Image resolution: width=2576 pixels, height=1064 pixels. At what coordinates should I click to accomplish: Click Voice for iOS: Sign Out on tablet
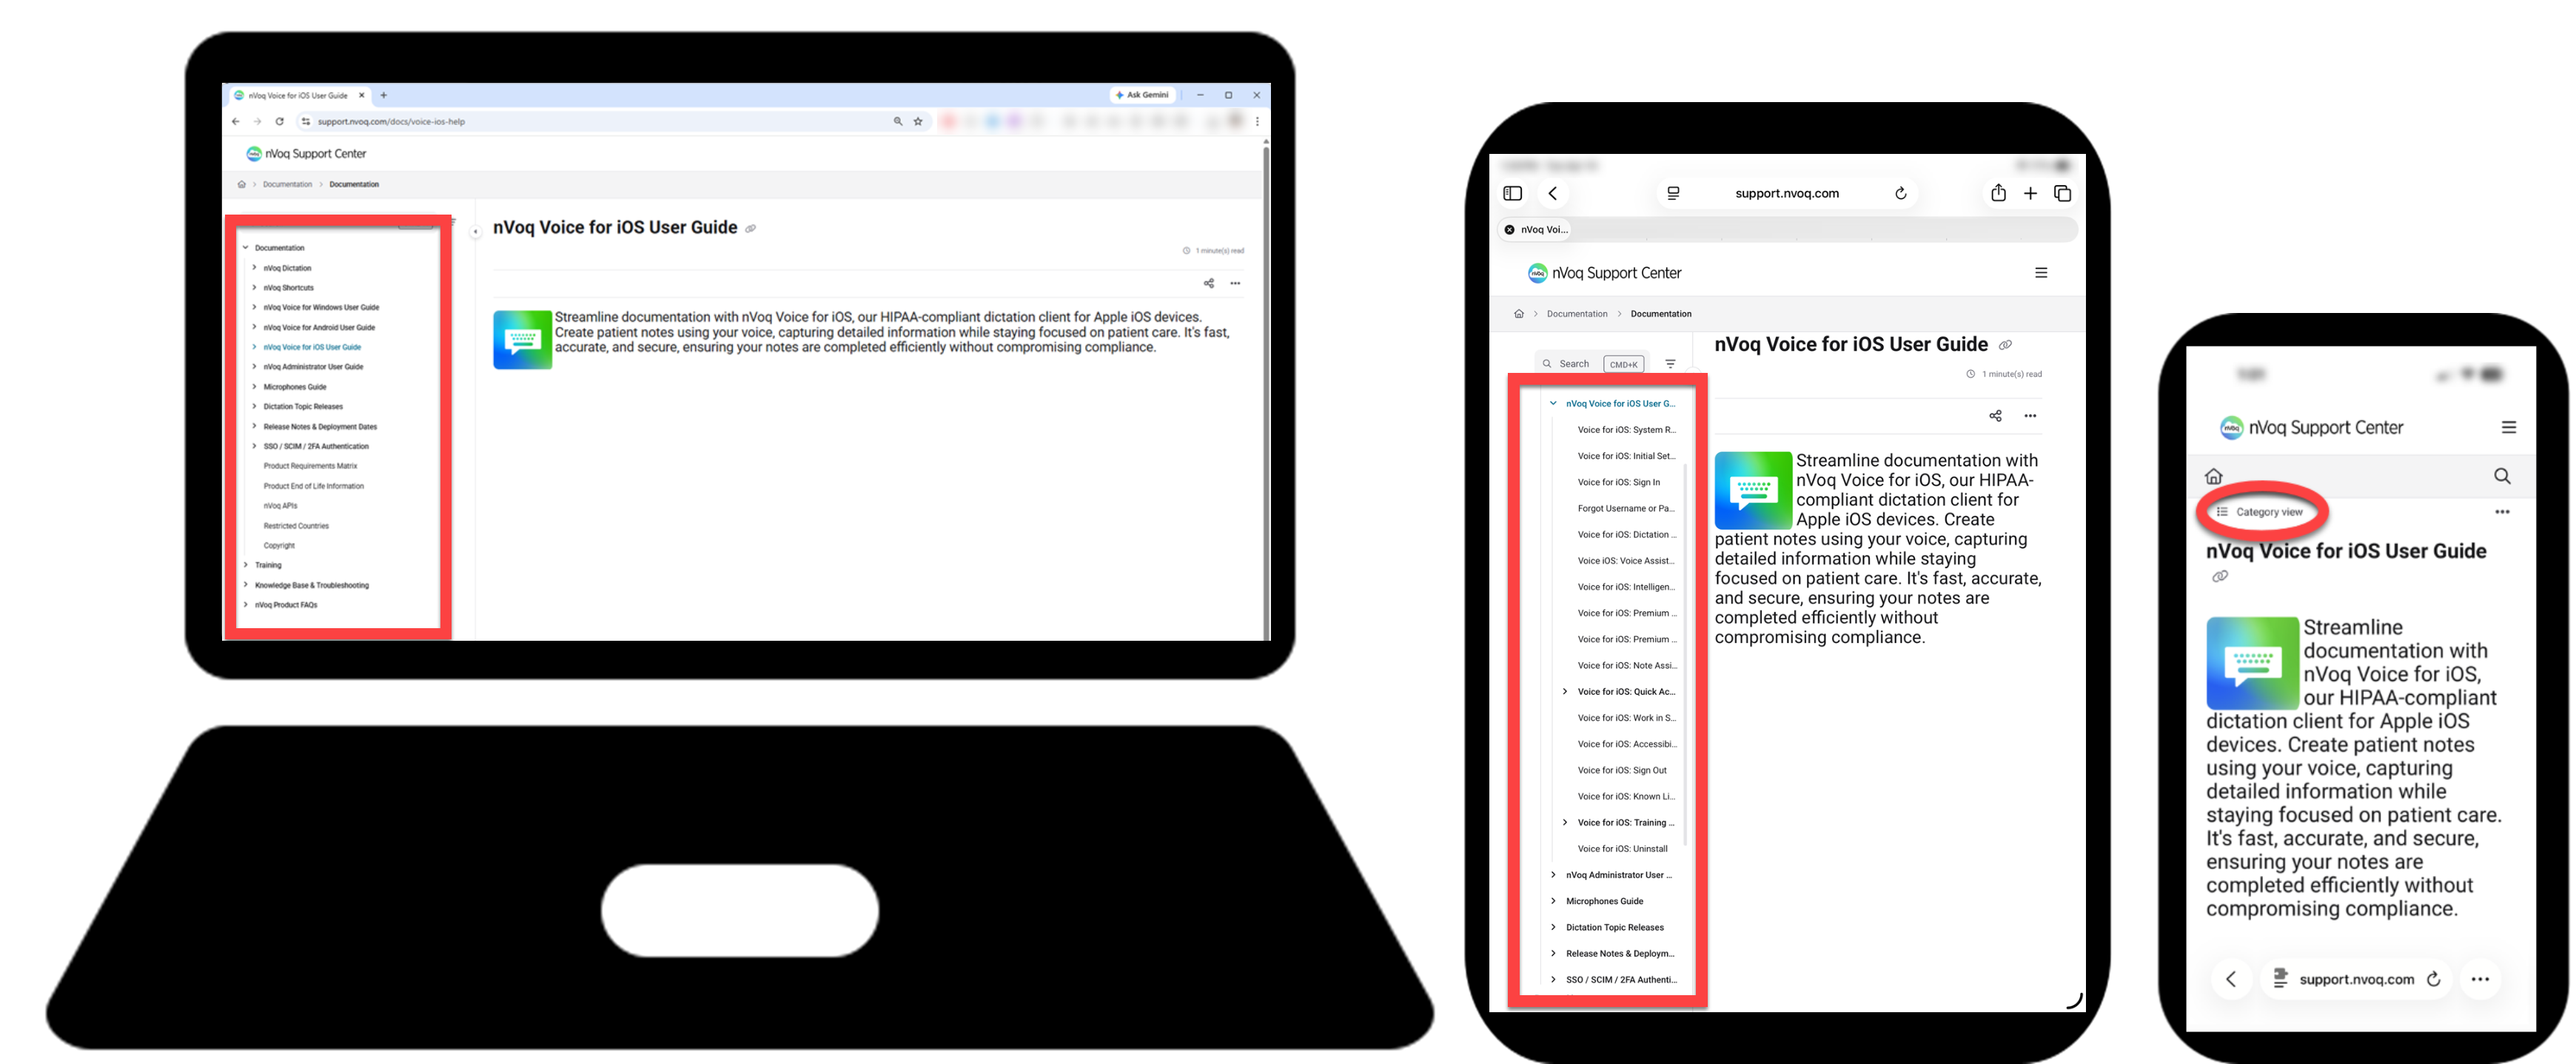(x=1621, y=771)
